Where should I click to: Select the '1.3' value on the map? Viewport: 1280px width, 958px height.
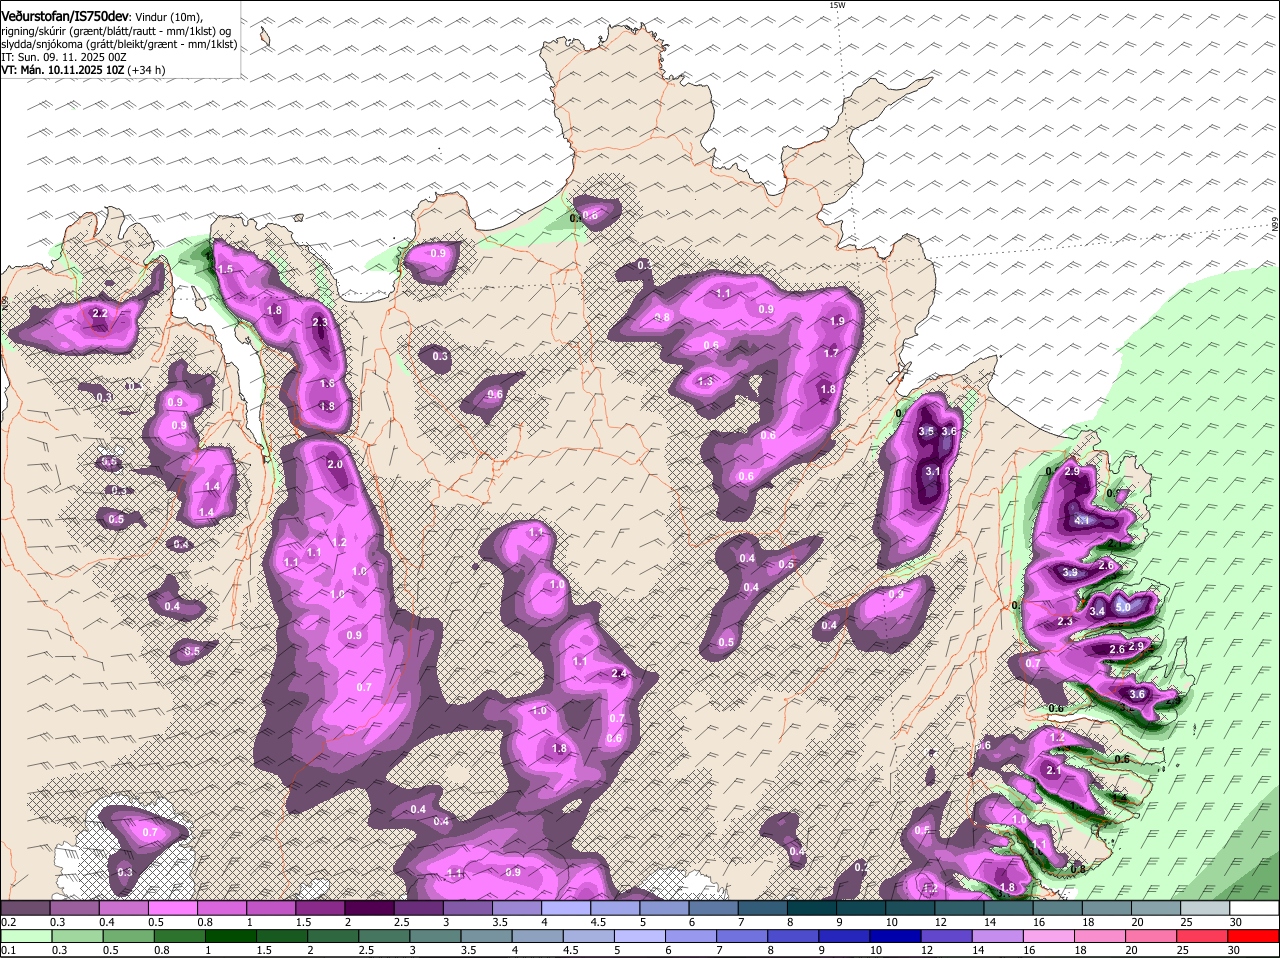(x=705, y=381)
